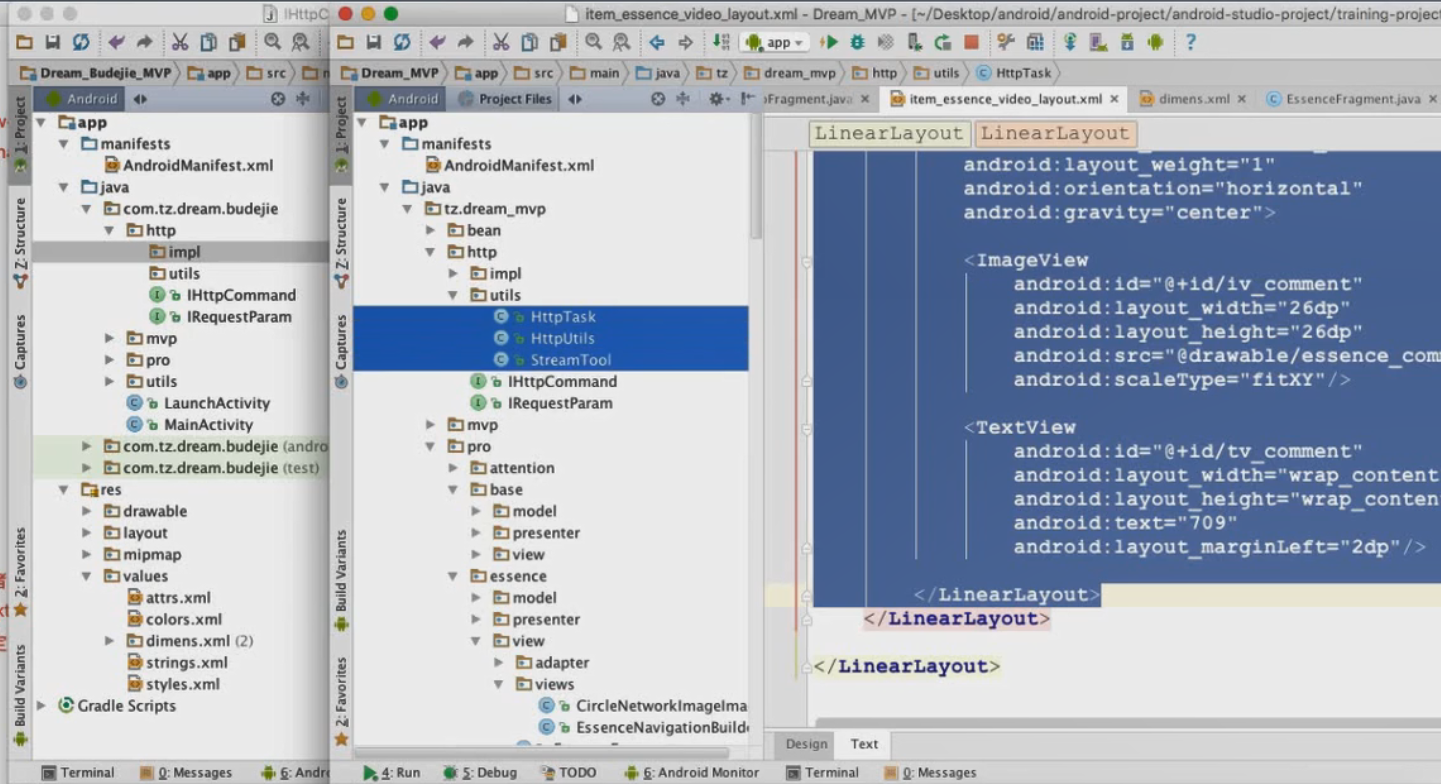Click Open folder icon in Dream_MVP toolbar

(345, 42)
